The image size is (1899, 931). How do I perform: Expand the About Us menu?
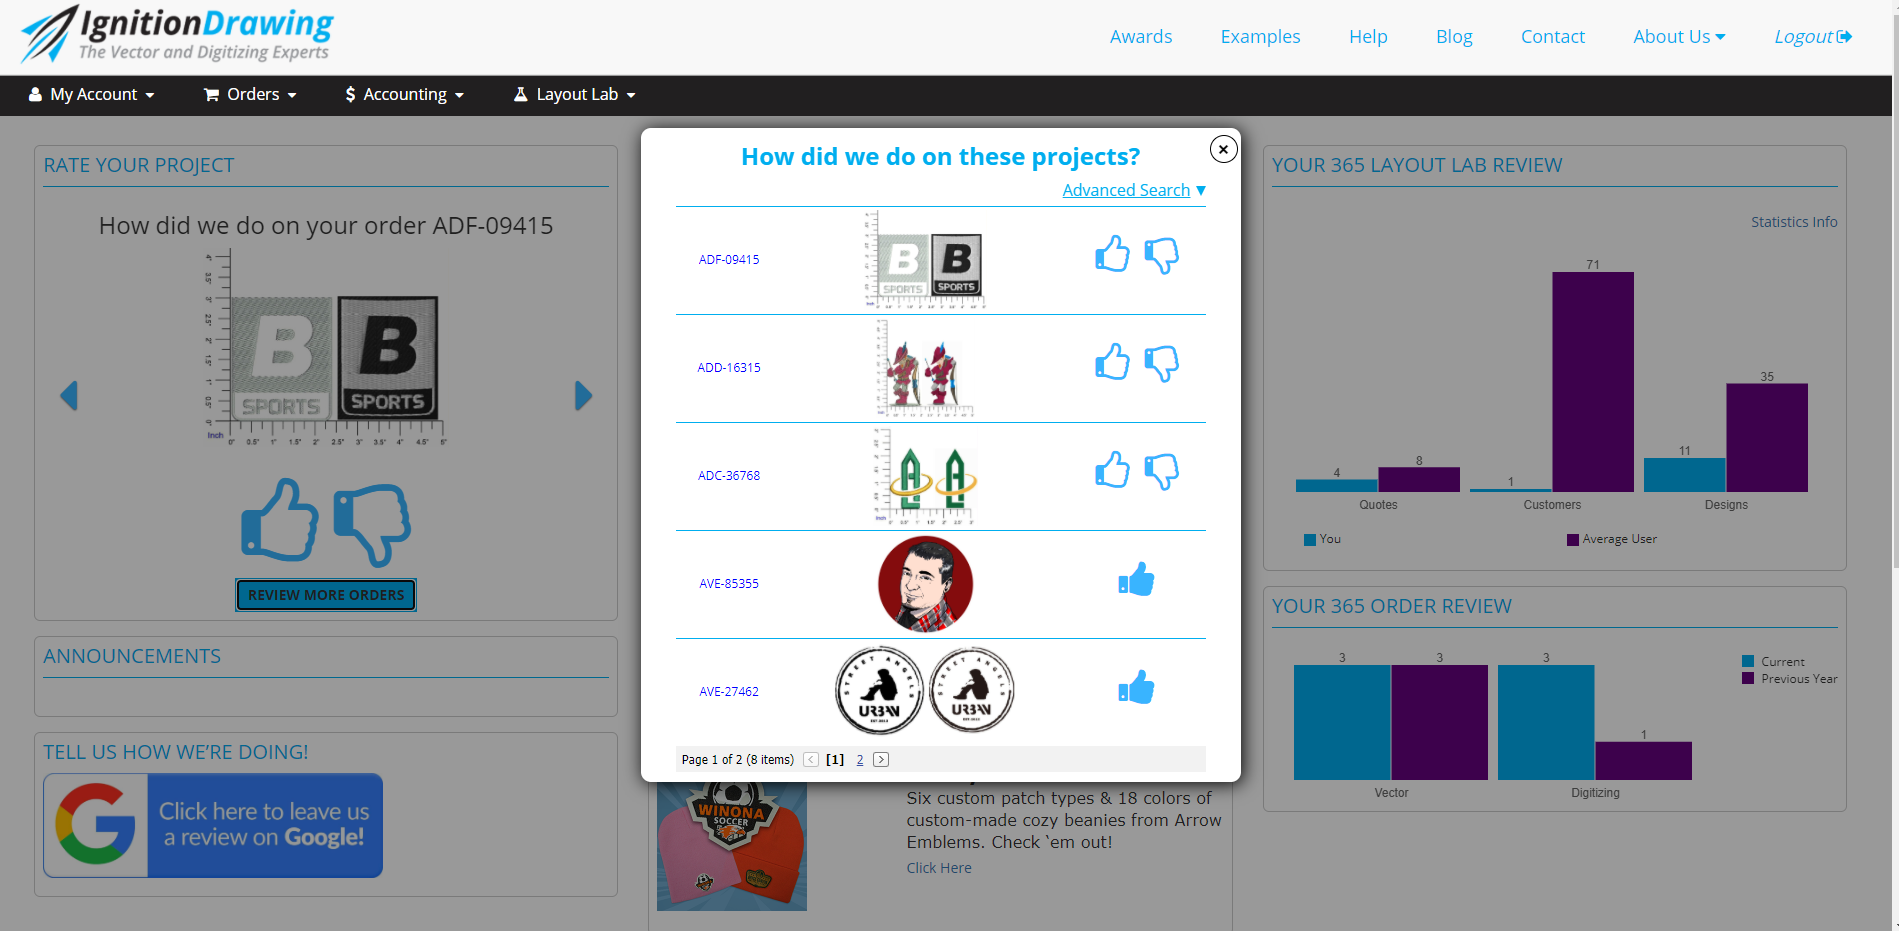1678,37
